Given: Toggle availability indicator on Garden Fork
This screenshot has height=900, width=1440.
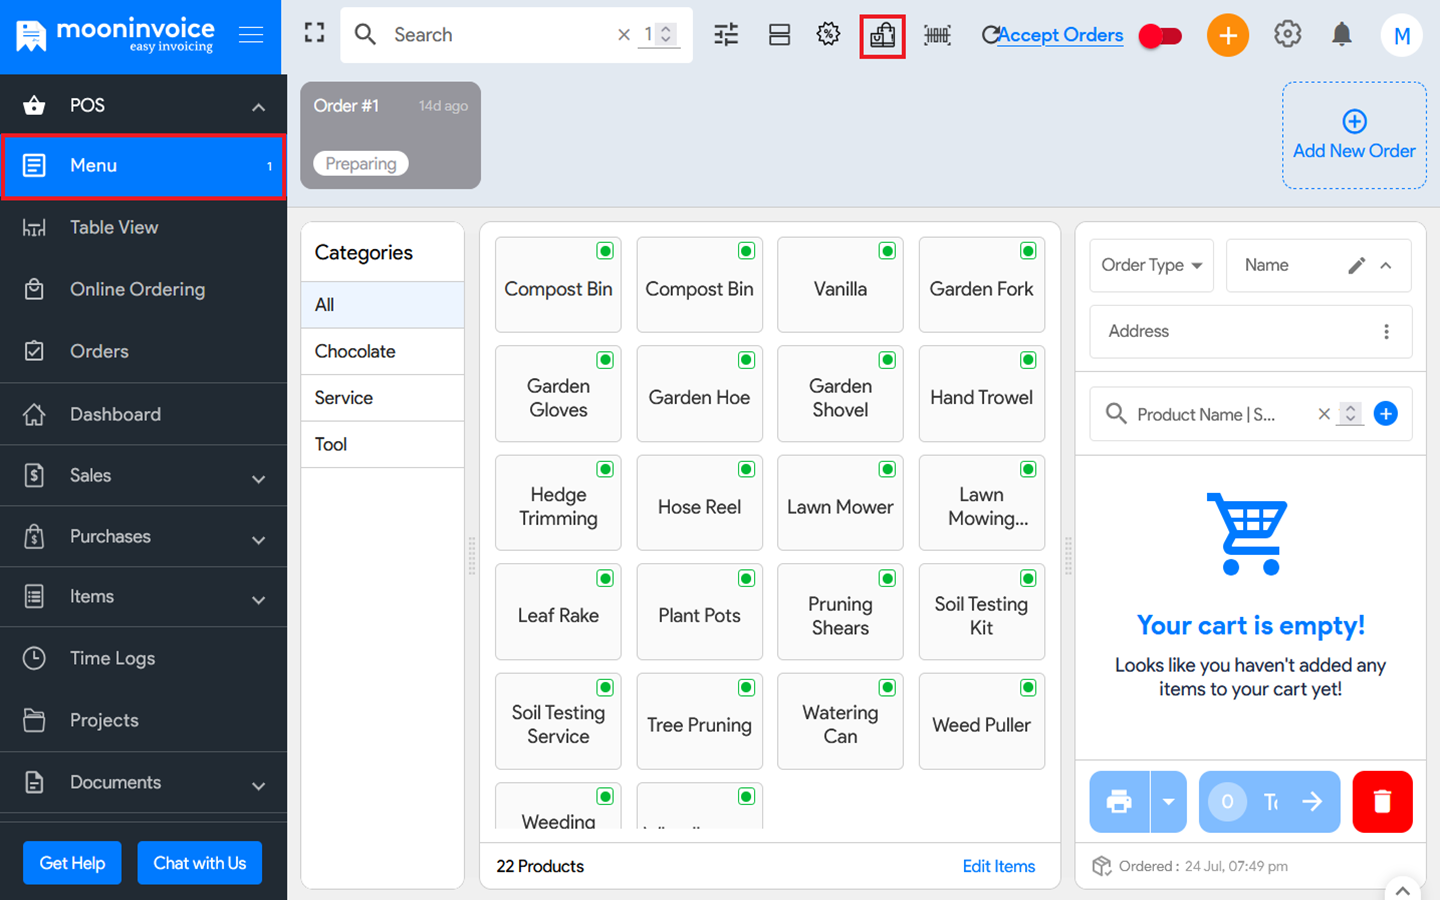Looking at the screenshot, I should click(1028, 251).
